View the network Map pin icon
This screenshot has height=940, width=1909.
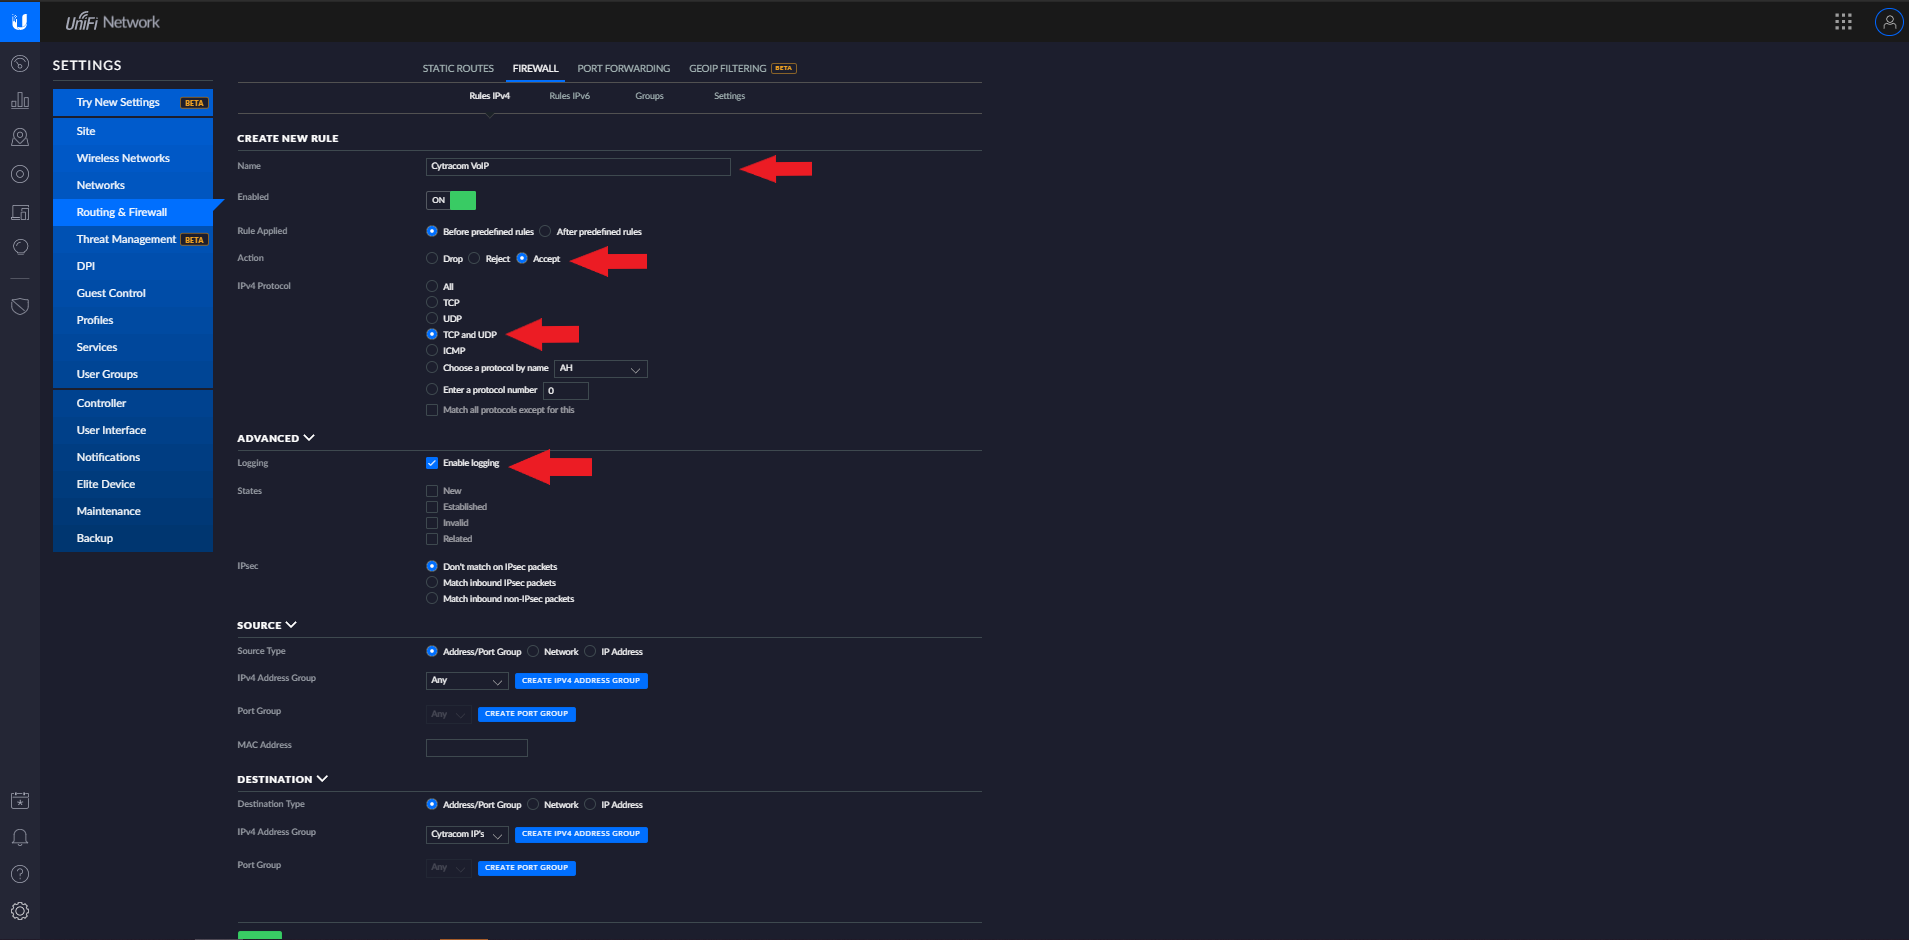point(20,137)
